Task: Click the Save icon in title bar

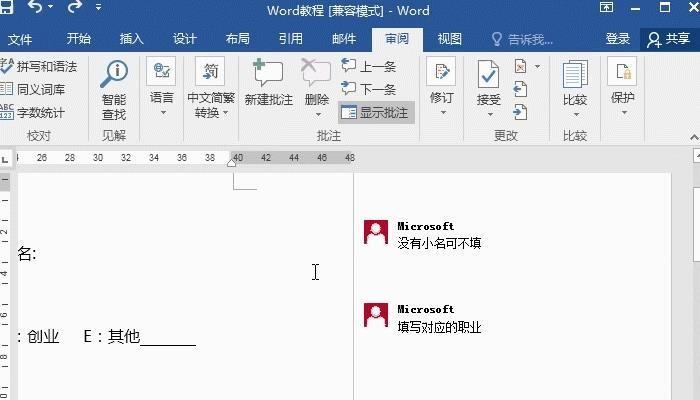Action: click(6, 7)
